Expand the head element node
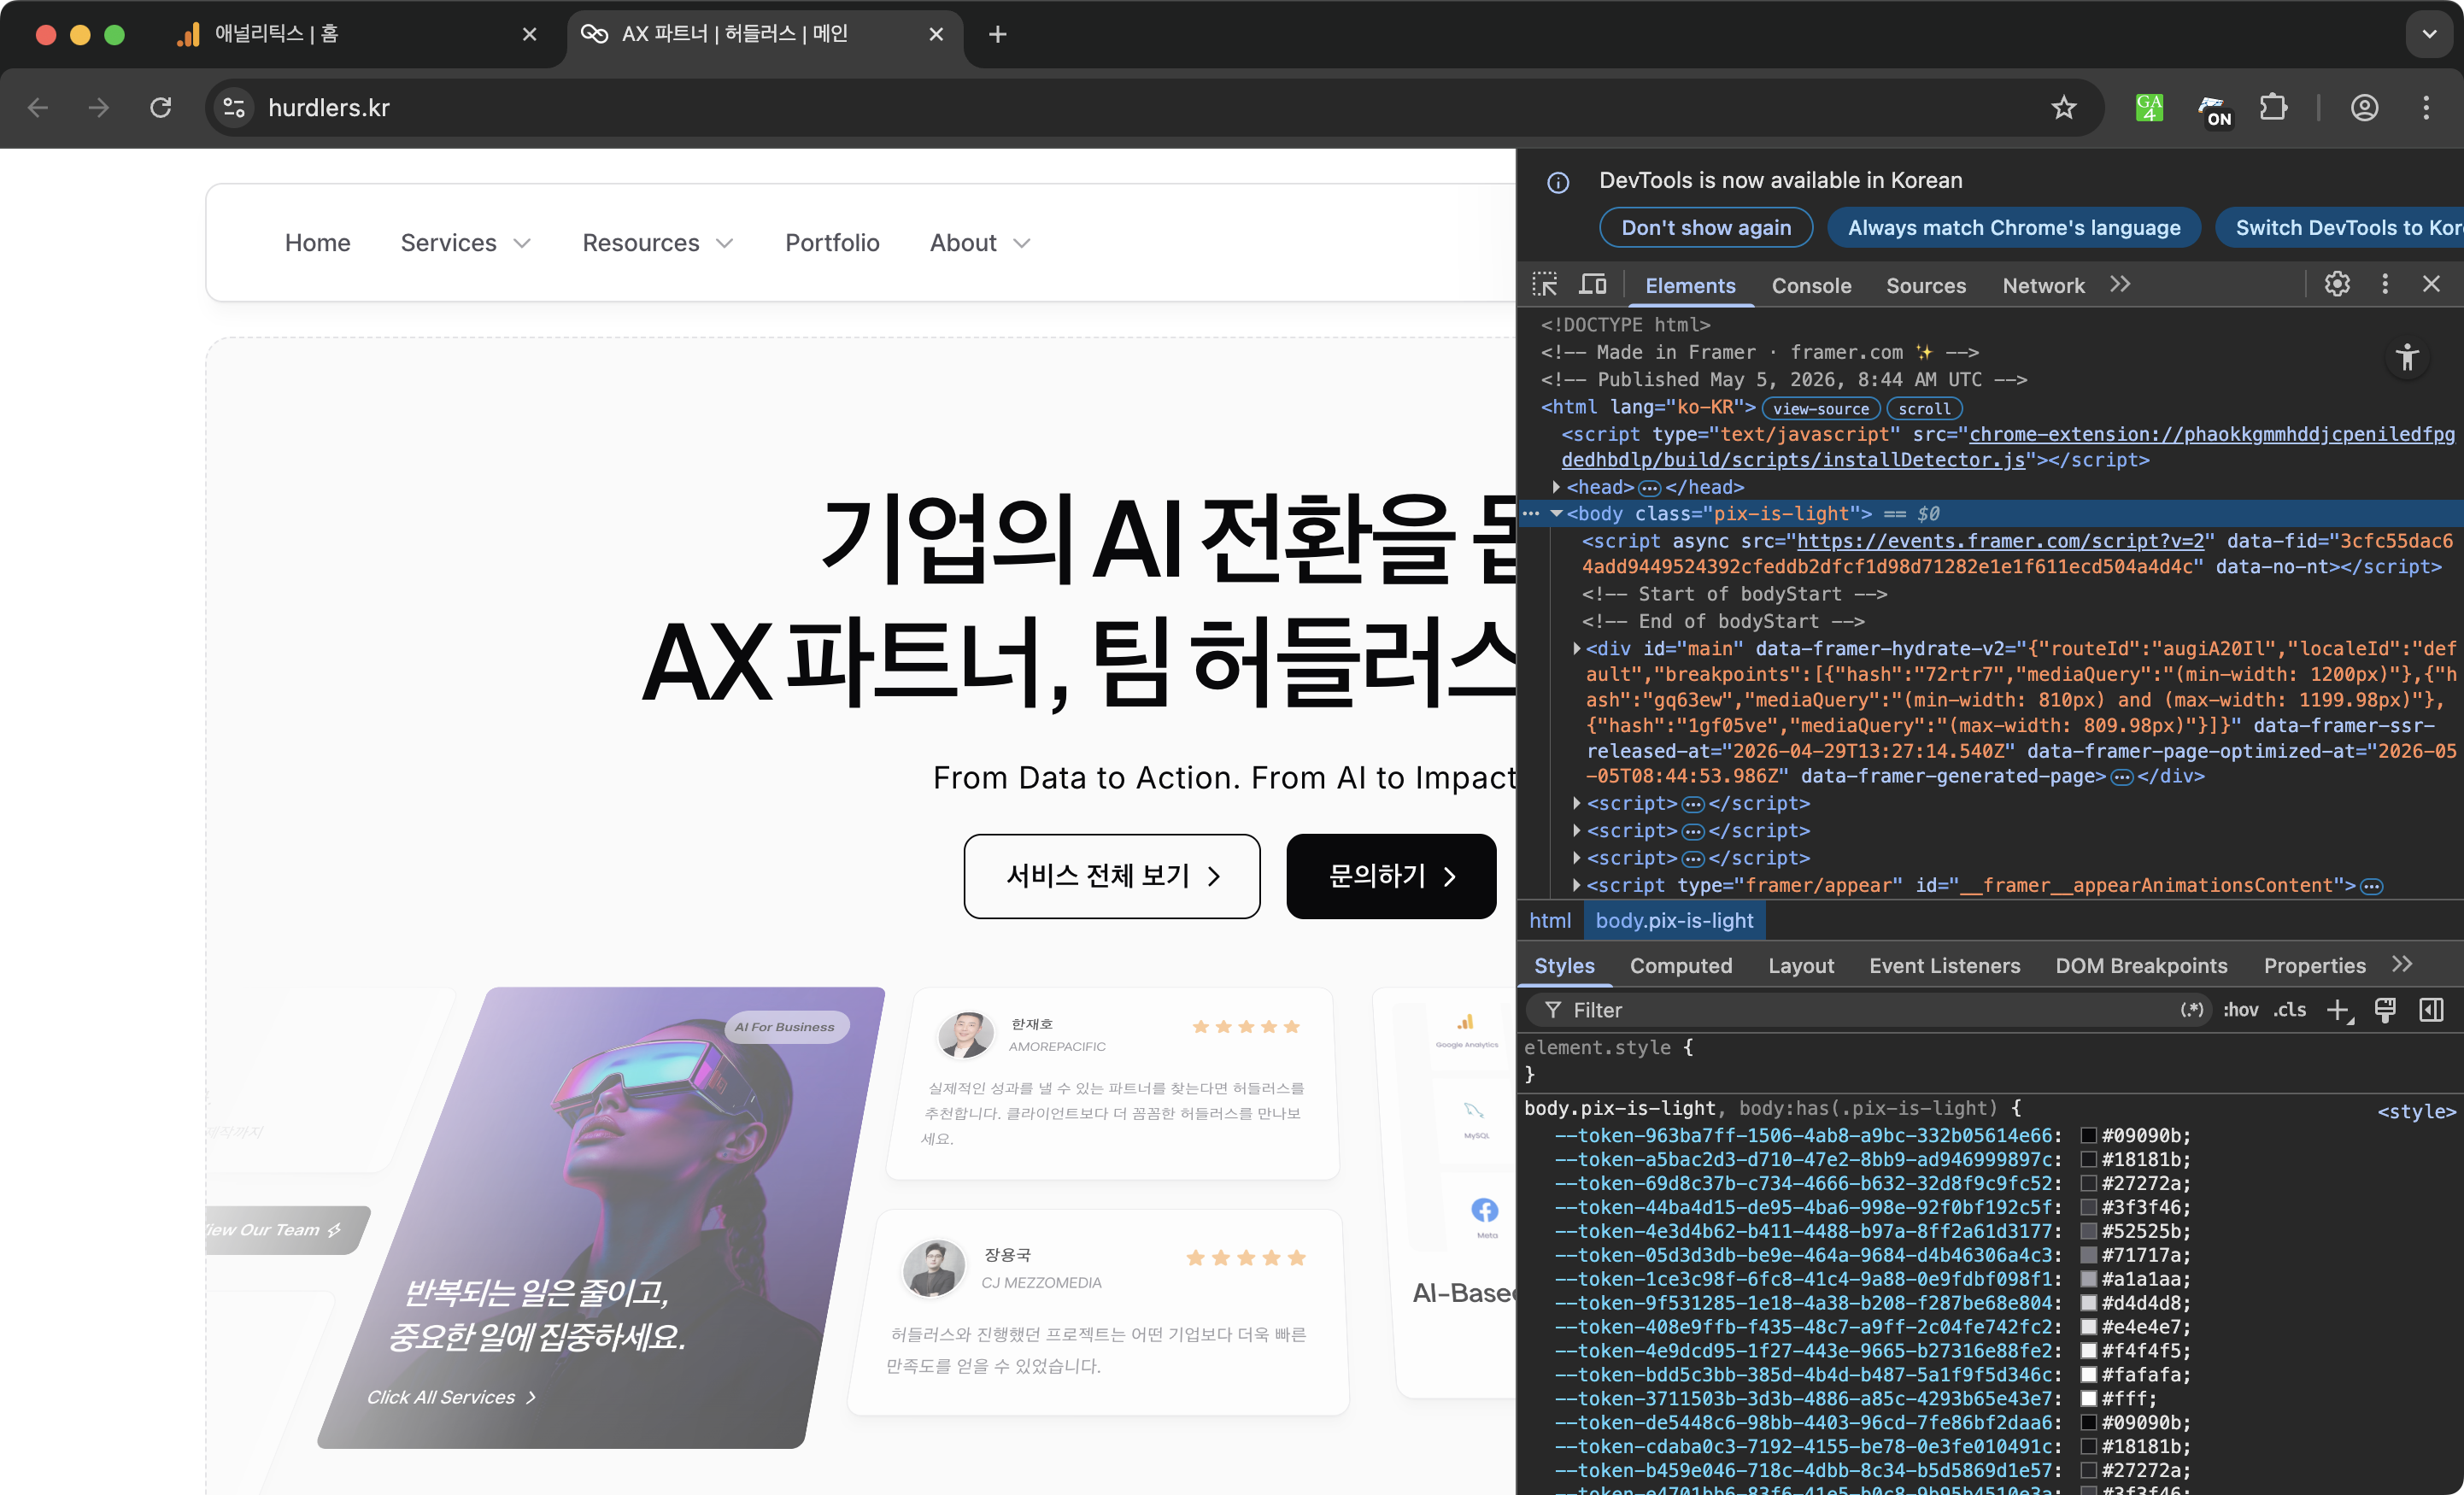Image resolution: width=2464 pixels, height=1495 pixels. coord(1556,487)
